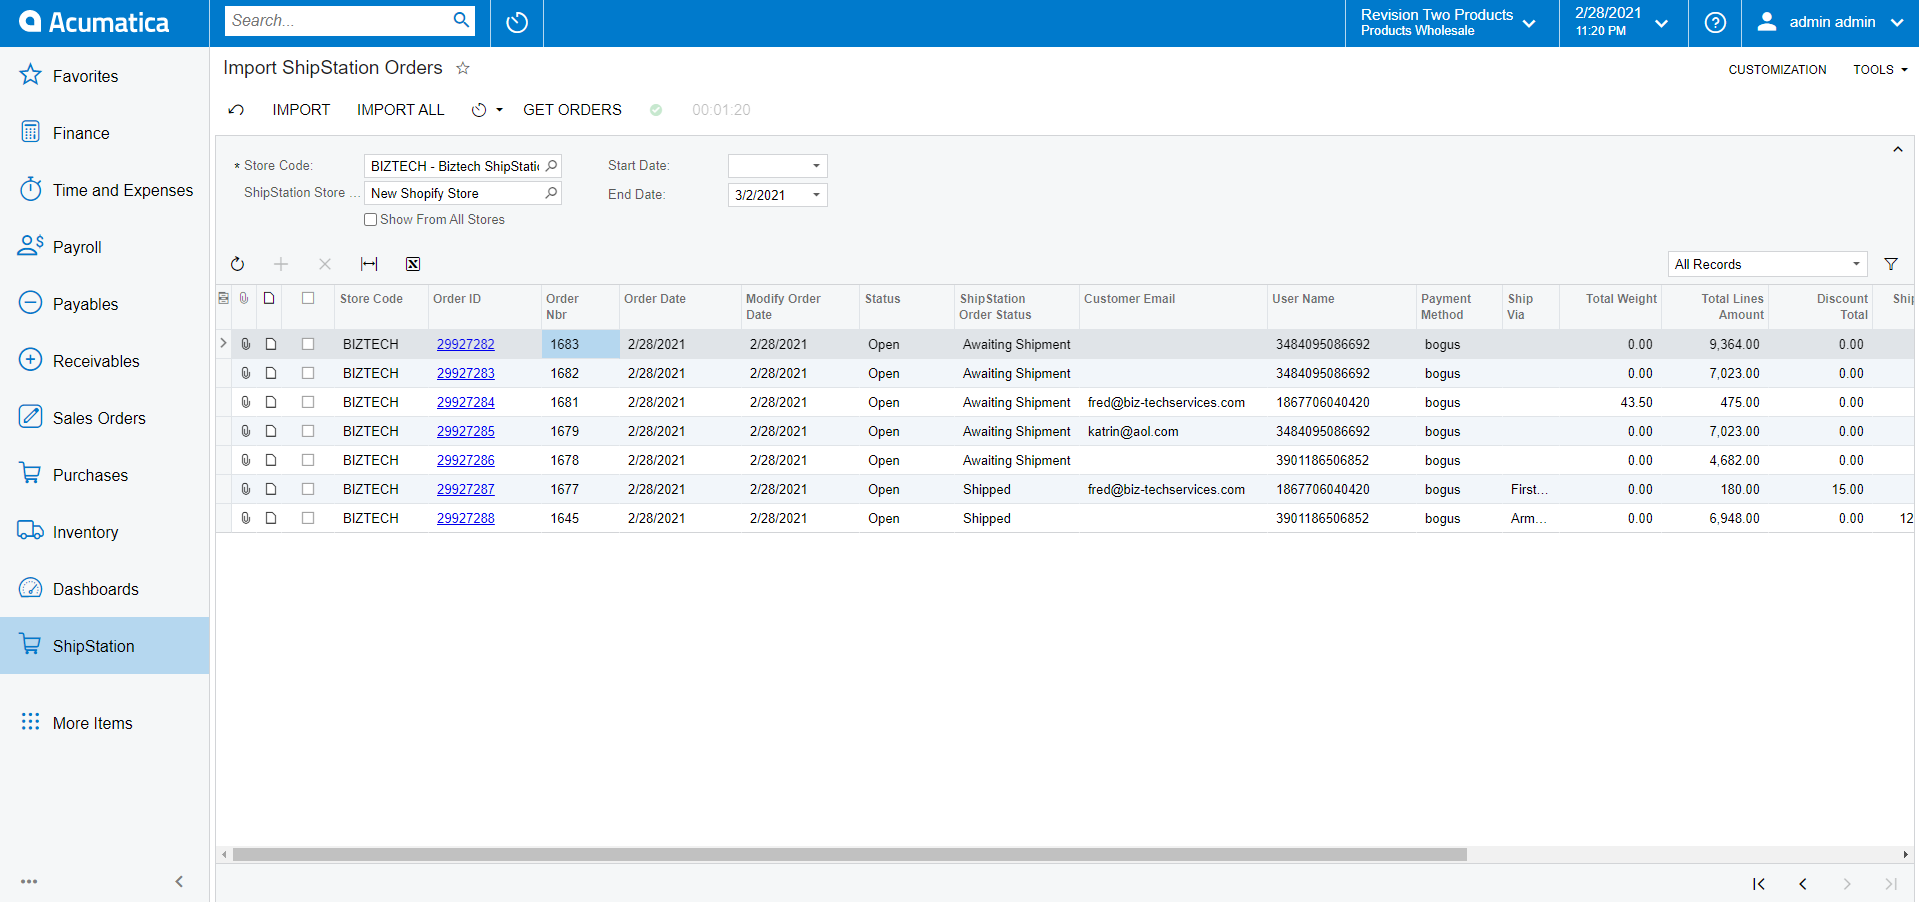Image resolution: width=1919 pixels, height=902 pixels.
Task: Open Finance workspace
Action: coord(104,133)
